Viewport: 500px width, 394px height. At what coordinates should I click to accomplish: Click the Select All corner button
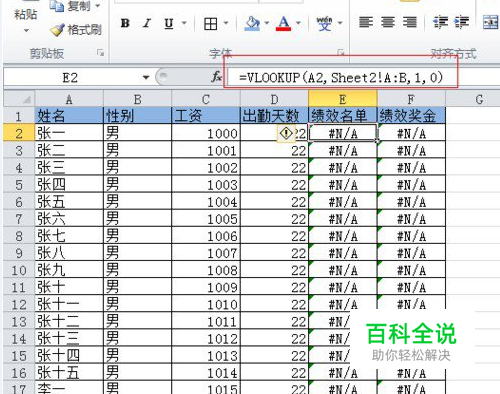tap(19, 99)
